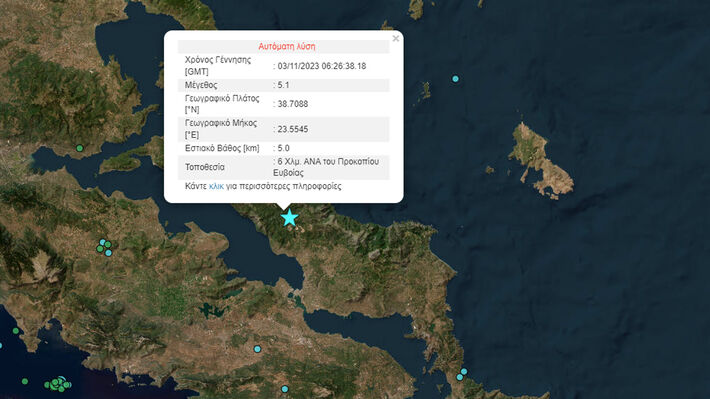Click the origin time 03/11/2023 06:26:38.18
710x399 pixels.
321,66
